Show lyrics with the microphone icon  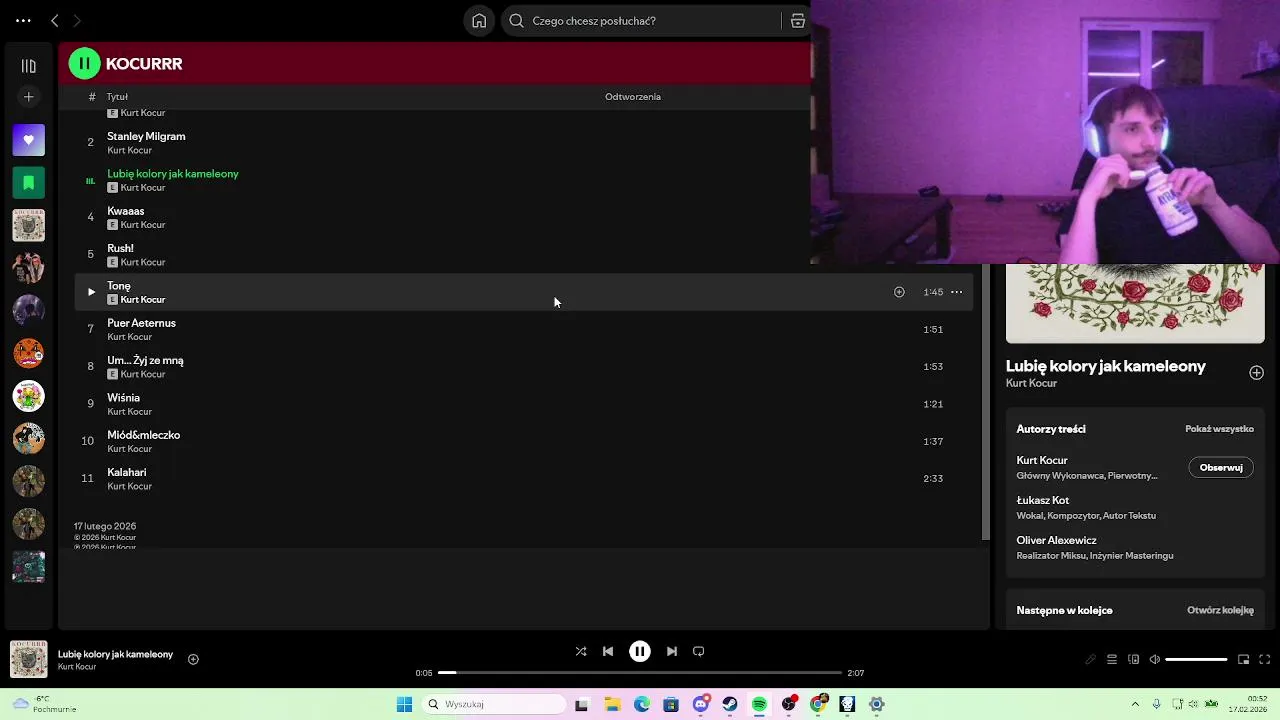click(1090, 659)
